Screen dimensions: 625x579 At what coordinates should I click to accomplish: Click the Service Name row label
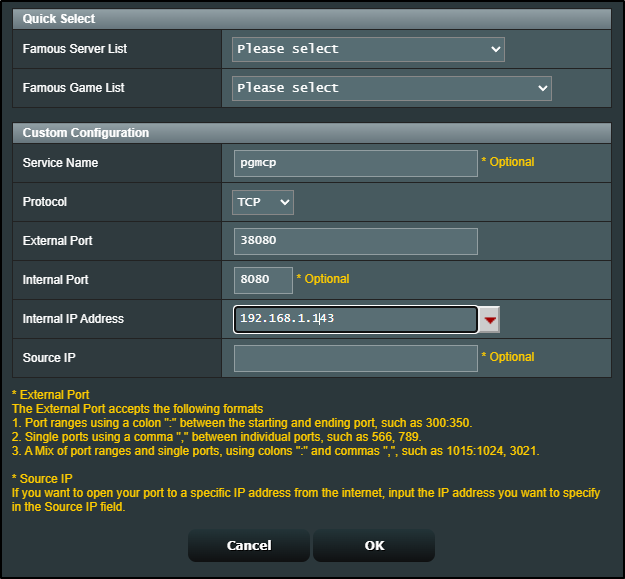[x=60, y=163]
